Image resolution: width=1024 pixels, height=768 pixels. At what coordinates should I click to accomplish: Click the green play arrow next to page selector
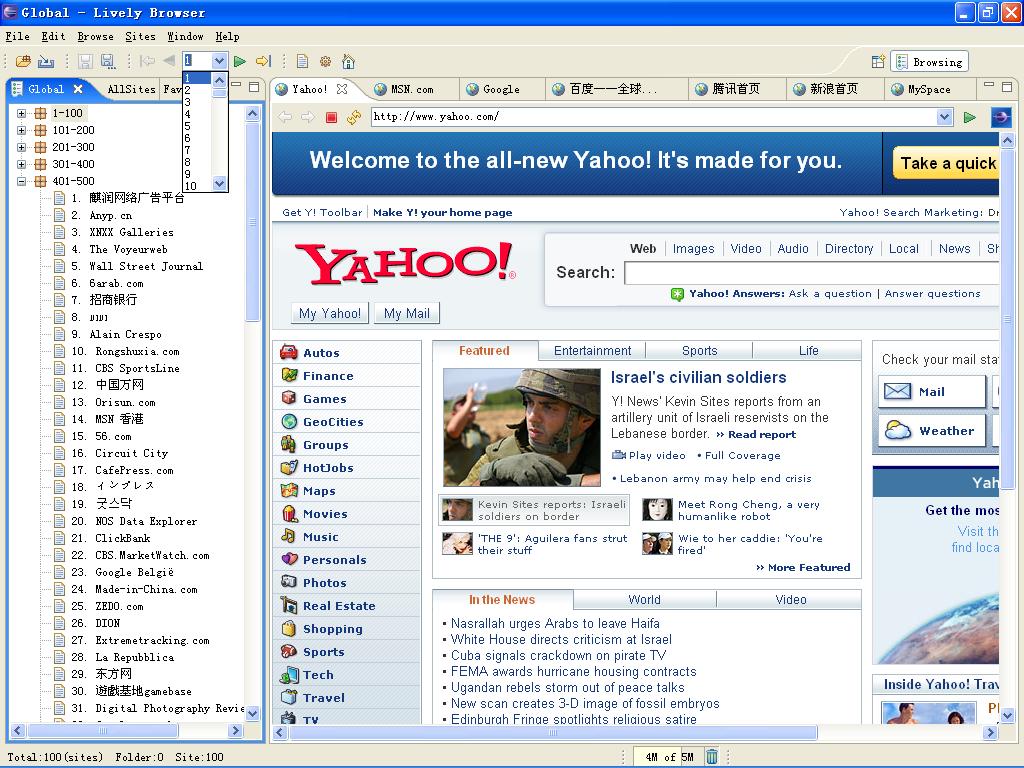tap(240, 61)
